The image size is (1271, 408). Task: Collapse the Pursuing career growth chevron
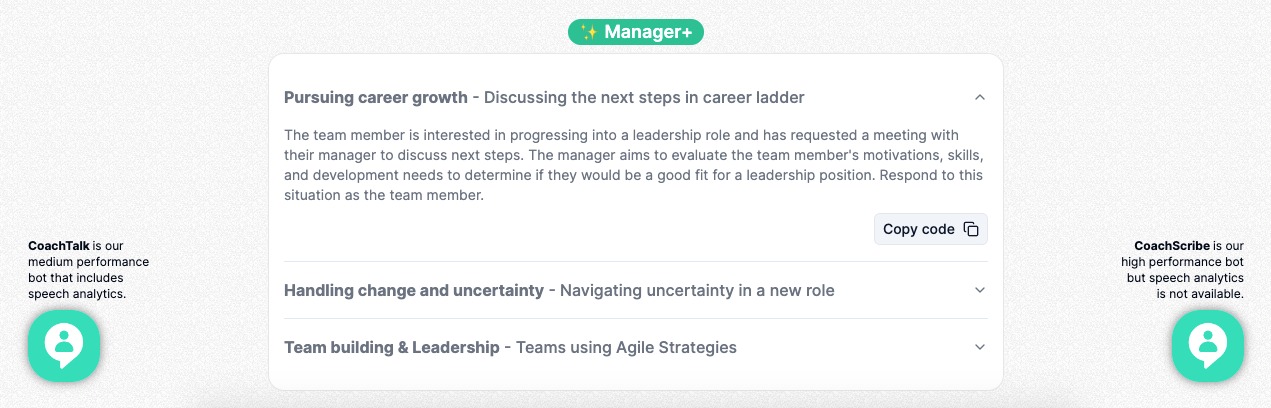pos(980,97)
